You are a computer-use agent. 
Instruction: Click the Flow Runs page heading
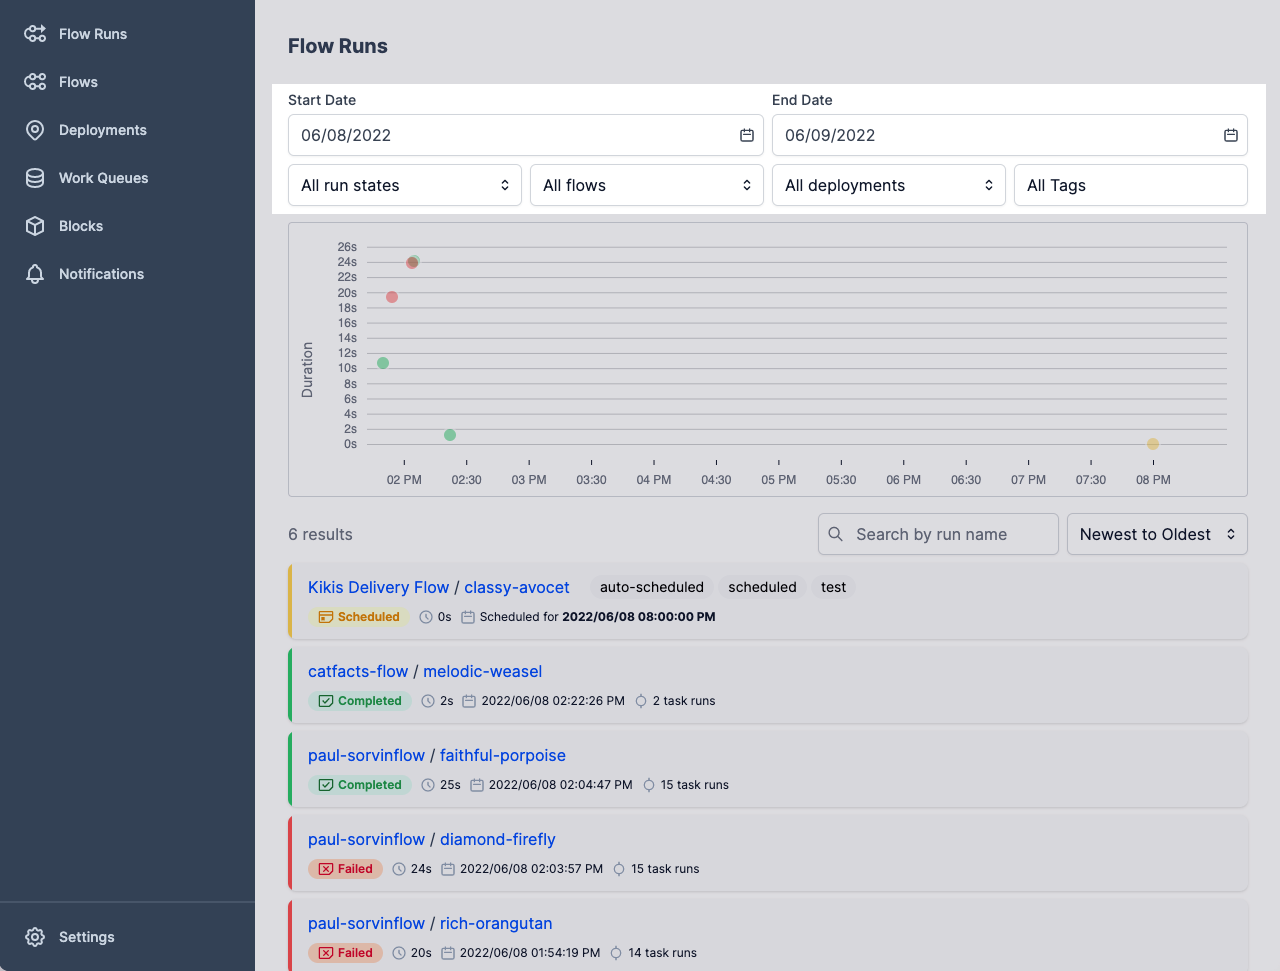pos(338,46)
